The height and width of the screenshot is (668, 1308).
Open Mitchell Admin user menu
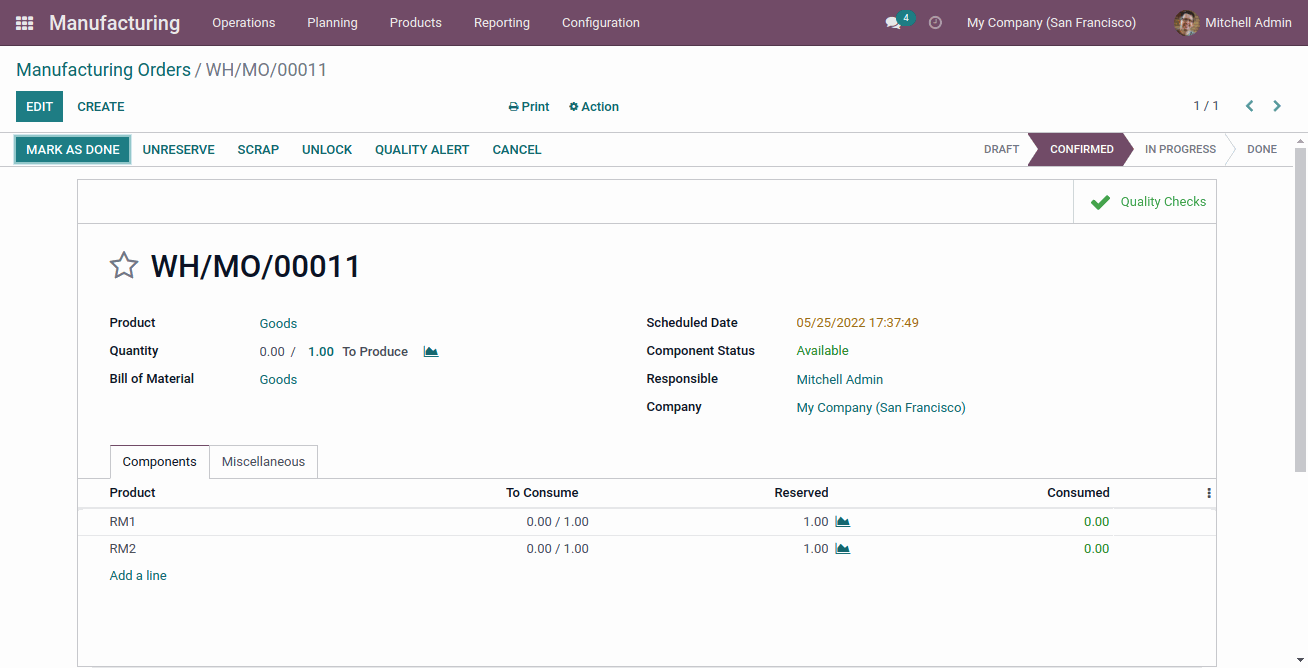point(1233,23)
